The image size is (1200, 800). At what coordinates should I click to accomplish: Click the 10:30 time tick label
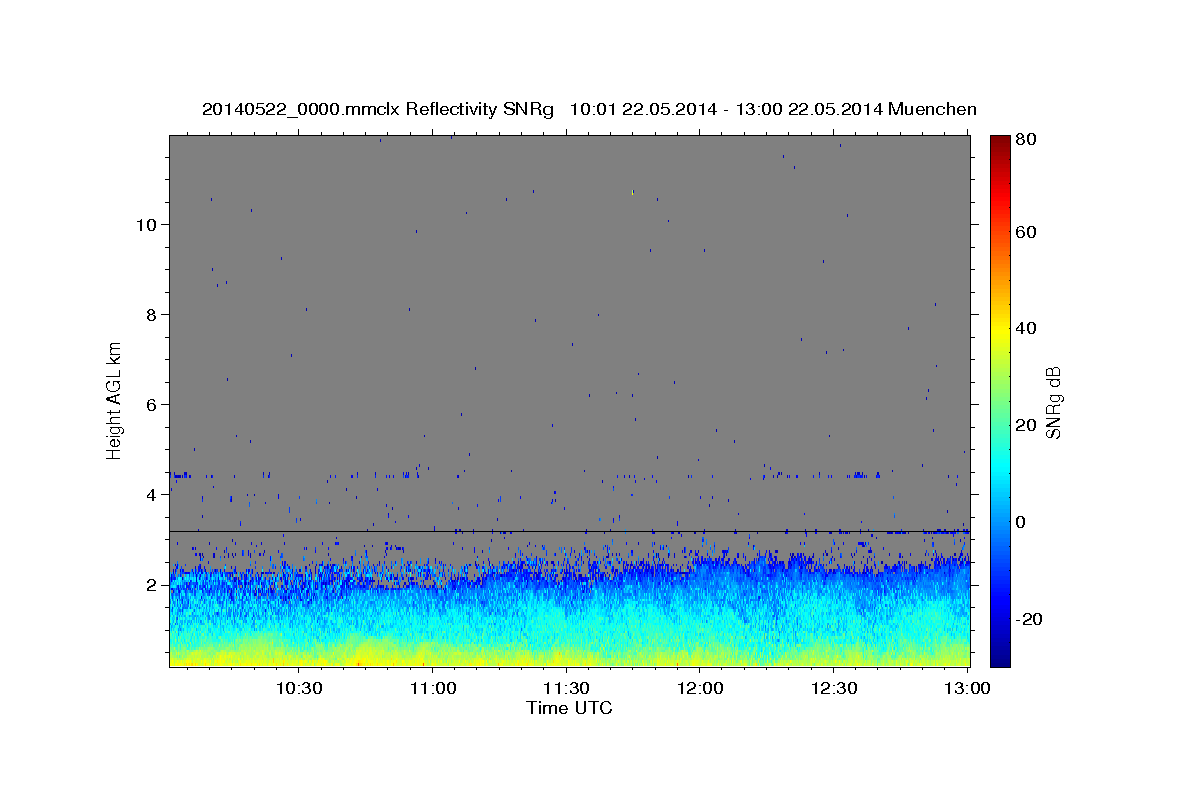pyautogui.click(x=298, y=688)
